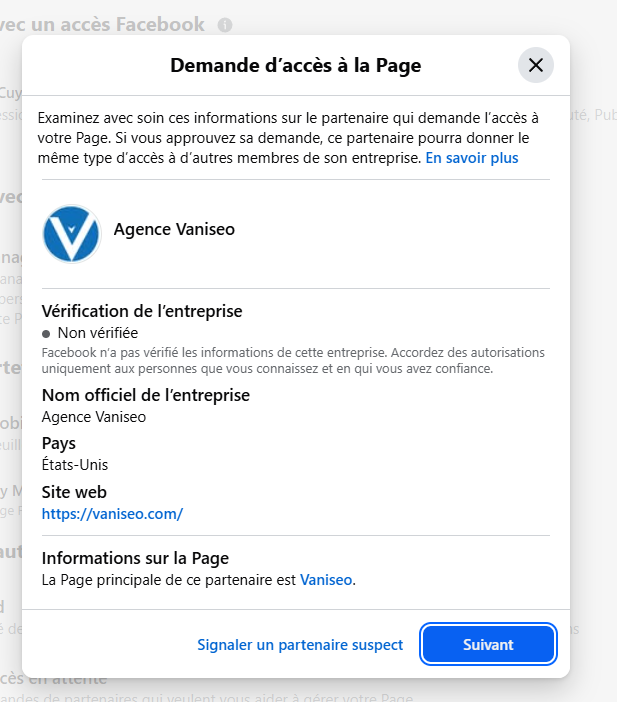
Task: Click the dialog title Demande d'accès à la Page
Action: point(295,66)
